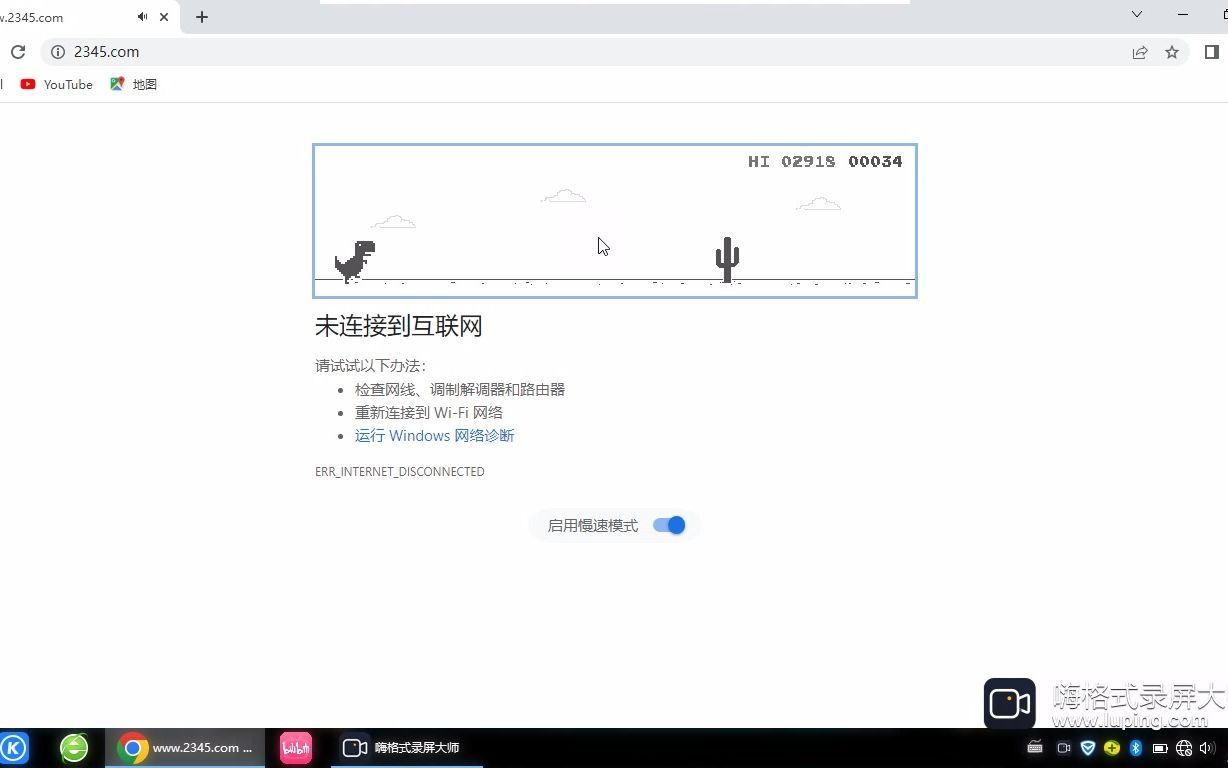Image resolution: width=1228 pixels, height=768 pixels.
Task: Open the volume tray icon
Action: [x=1207, y=748]
